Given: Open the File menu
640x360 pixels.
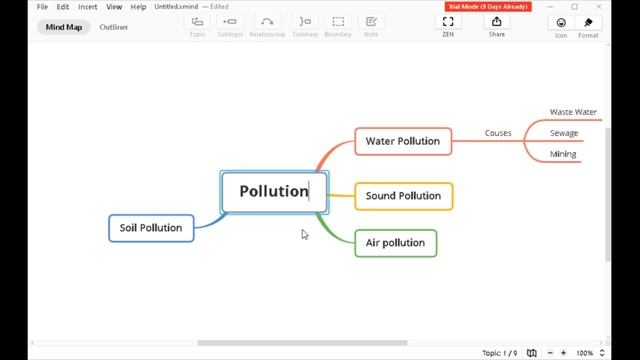Looking at the screenshot, I should pos(42,7).
